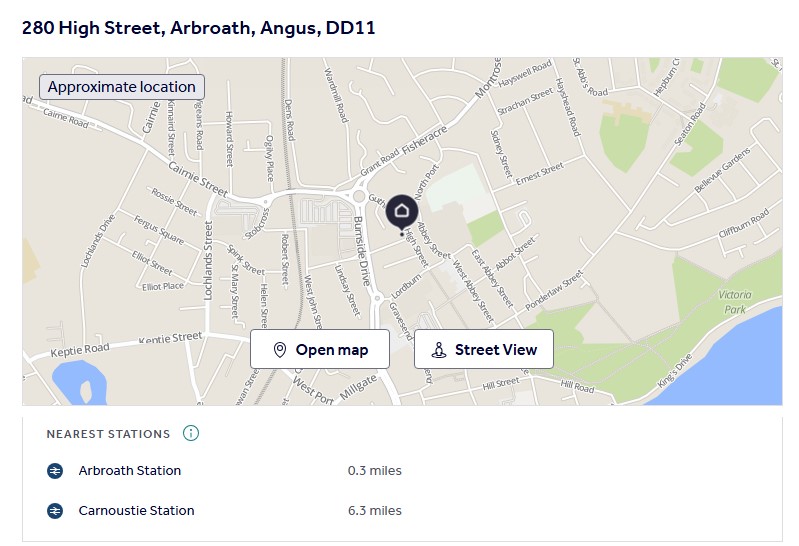This screenshot has width=799, height=546.
Task: Click the Lochlands Street label on map
Action: 208,260
